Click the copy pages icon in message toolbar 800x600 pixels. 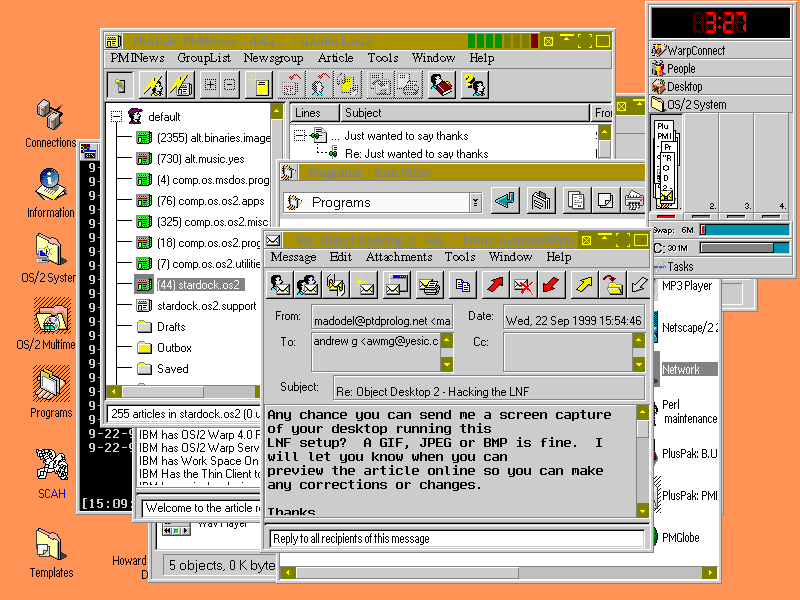point(462,285)
